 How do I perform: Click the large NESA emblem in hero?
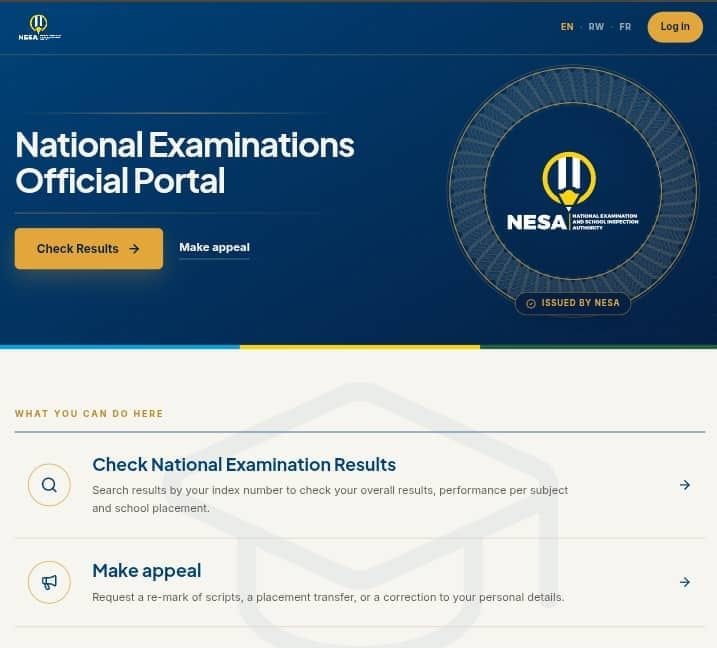[573, 191]
